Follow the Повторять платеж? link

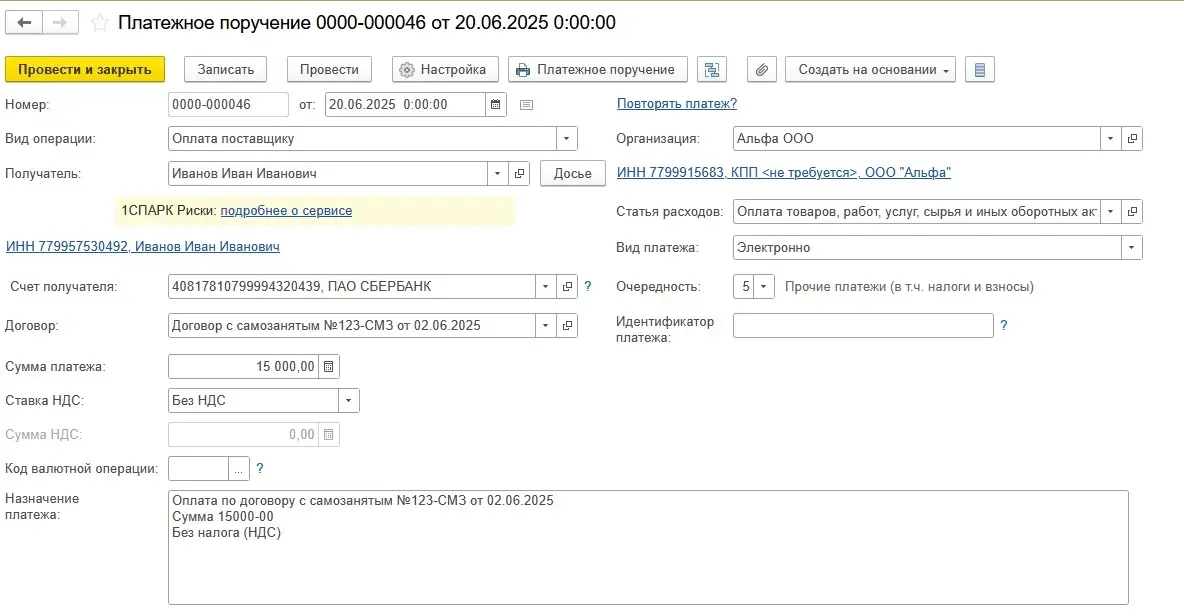pos(676,104)
